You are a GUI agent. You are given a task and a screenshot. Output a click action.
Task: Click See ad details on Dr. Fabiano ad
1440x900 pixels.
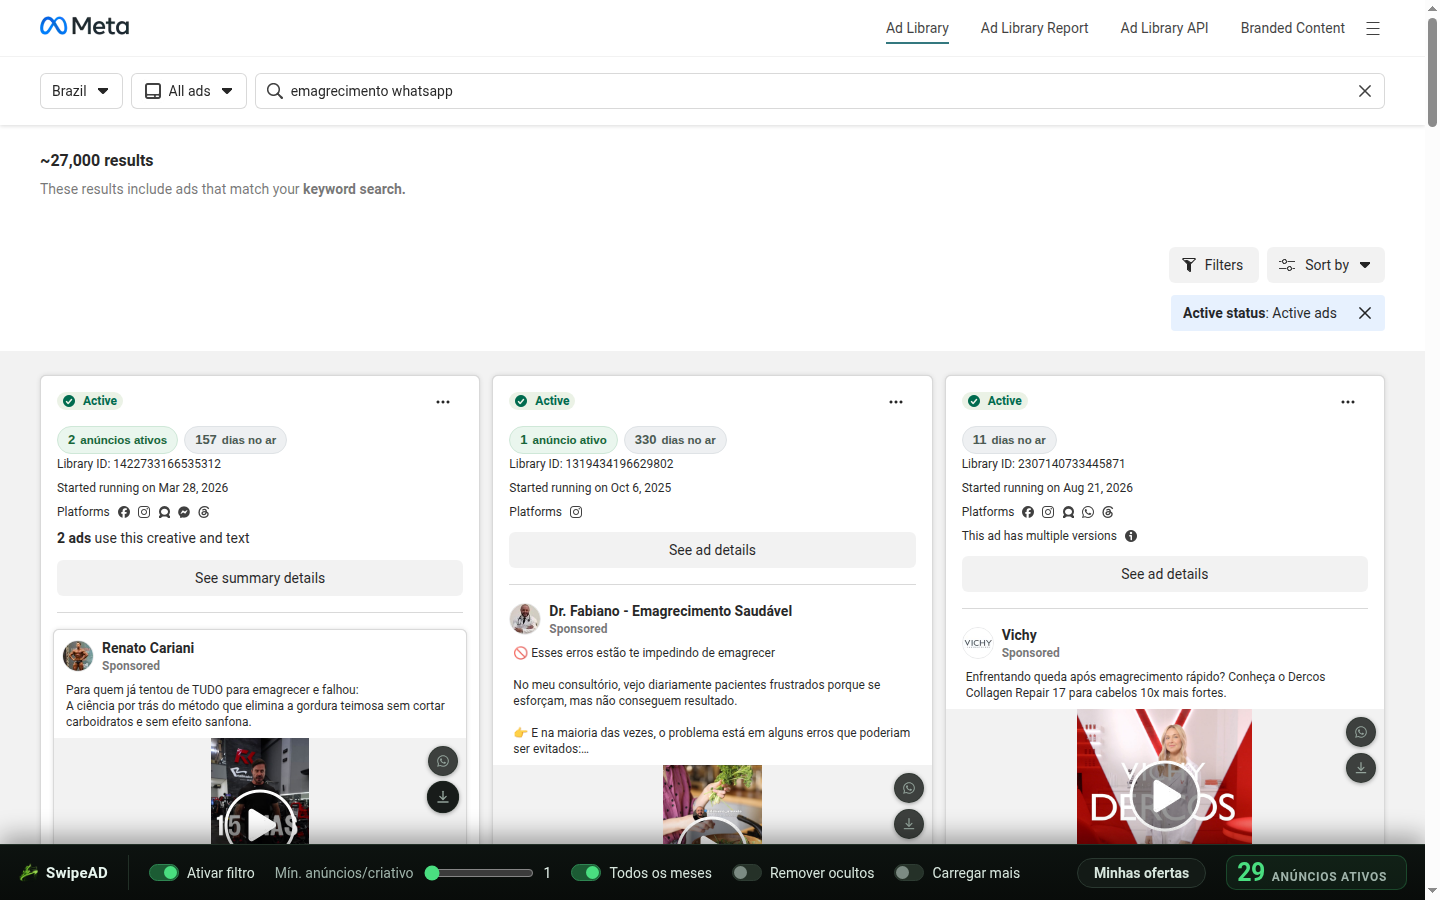[712, 550]
